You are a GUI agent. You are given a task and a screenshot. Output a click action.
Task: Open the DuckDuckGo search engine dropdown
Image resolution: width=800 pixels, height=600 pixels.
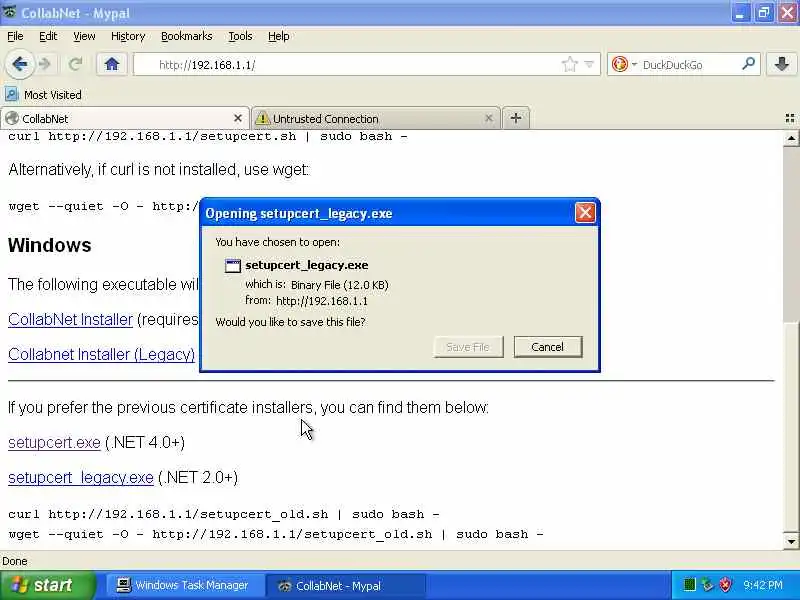pyautogui.click(x=634, y=65)
